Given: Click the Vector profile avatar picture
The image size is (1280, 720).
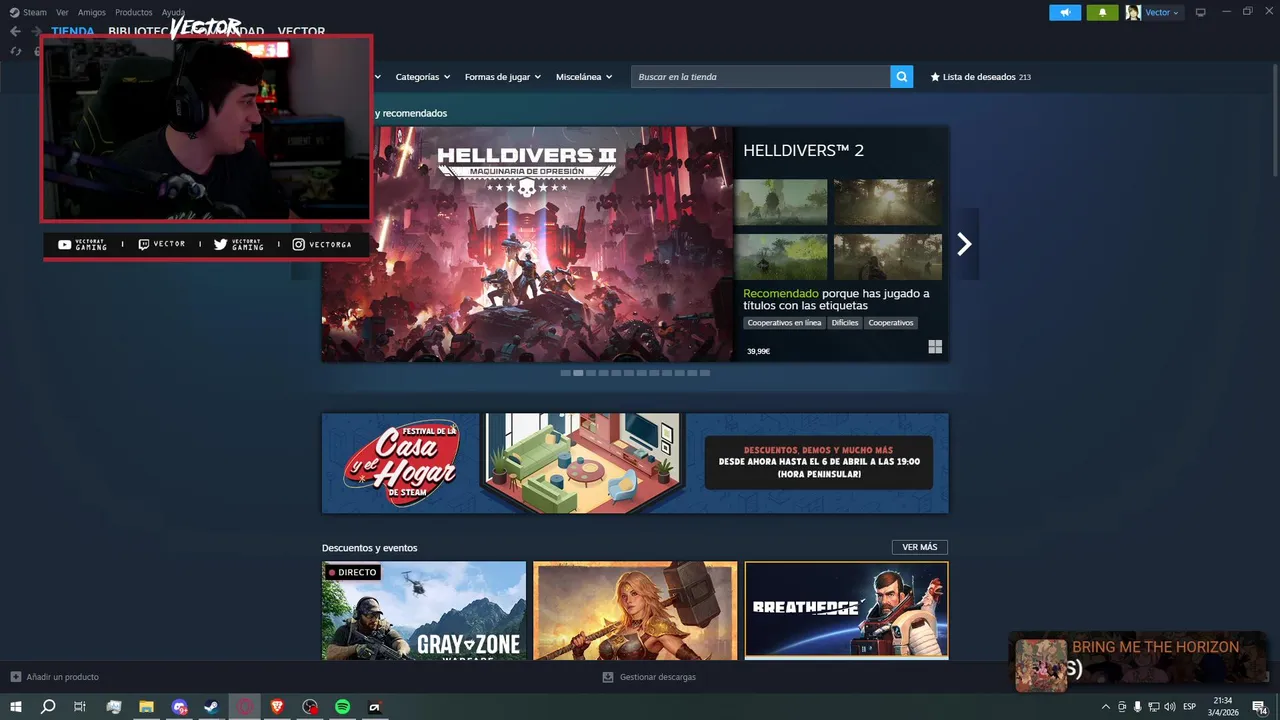Looking at the screenshot, I should pos(1133,12).
